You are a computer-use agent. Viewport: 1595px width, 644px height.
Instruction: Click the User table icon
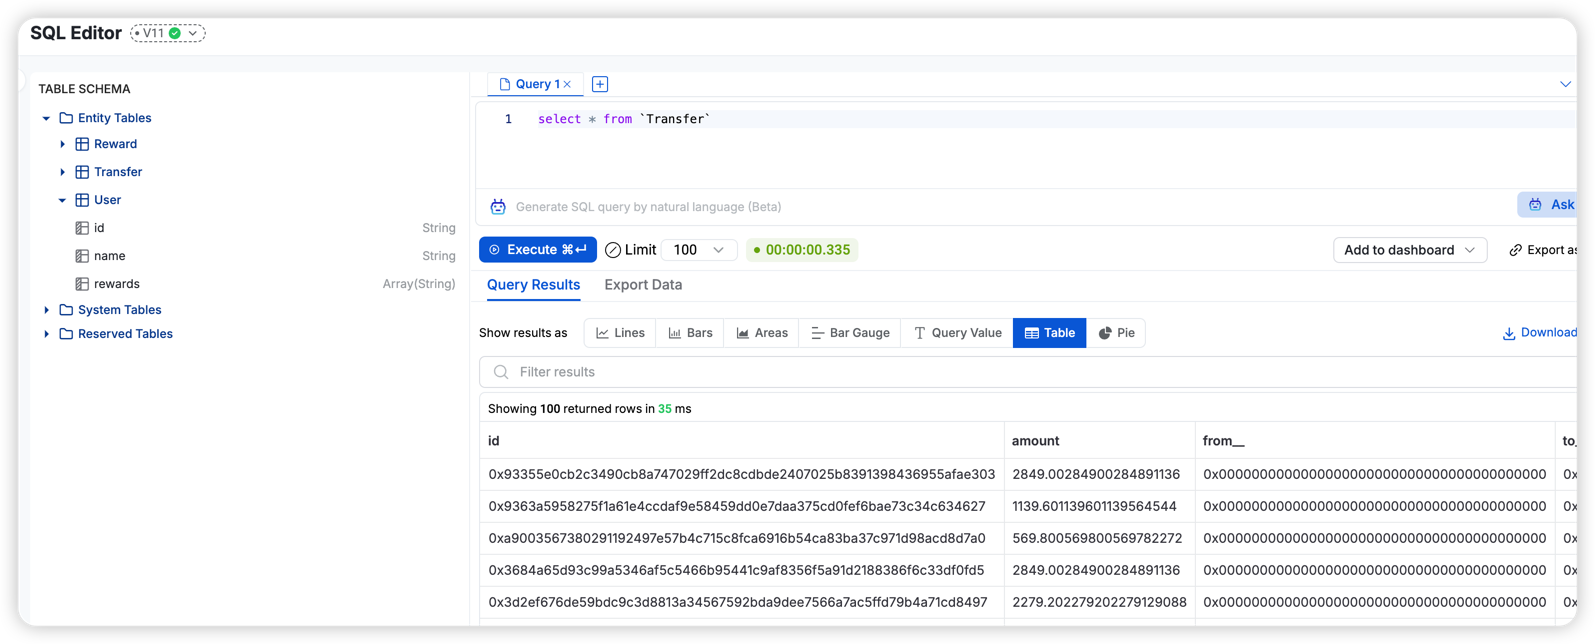pyautogui.click(x=82, y=200)
